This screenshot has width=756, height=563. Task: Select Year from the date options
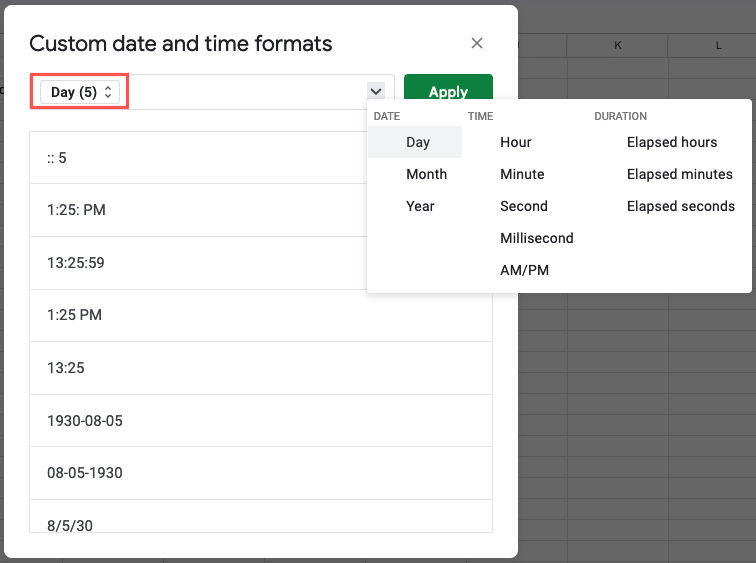click(420, 206)
